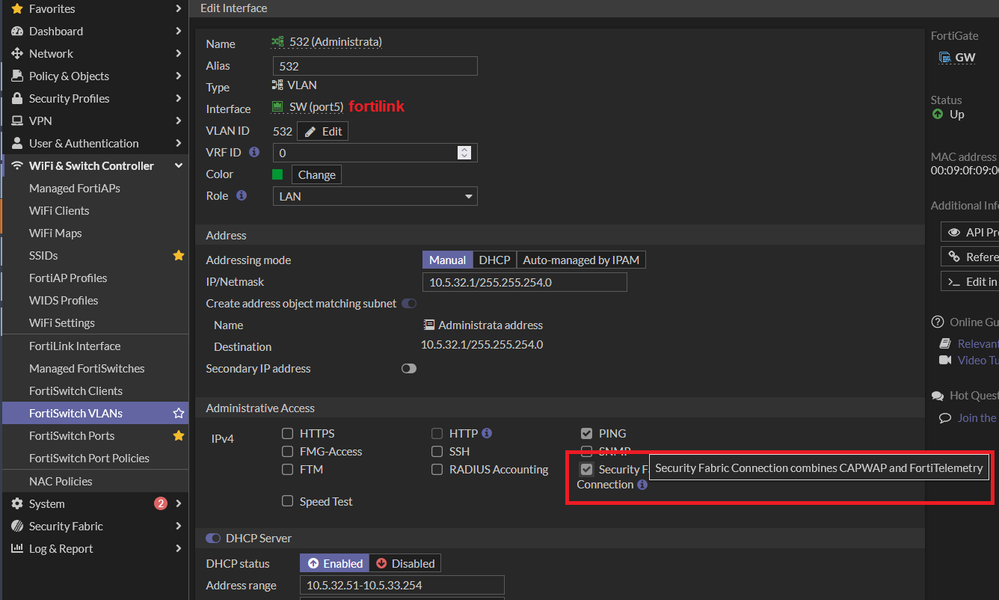Expand the Policy & Objects chevron
The width and height of the screenshot is (999, 600).
(178, 76)
